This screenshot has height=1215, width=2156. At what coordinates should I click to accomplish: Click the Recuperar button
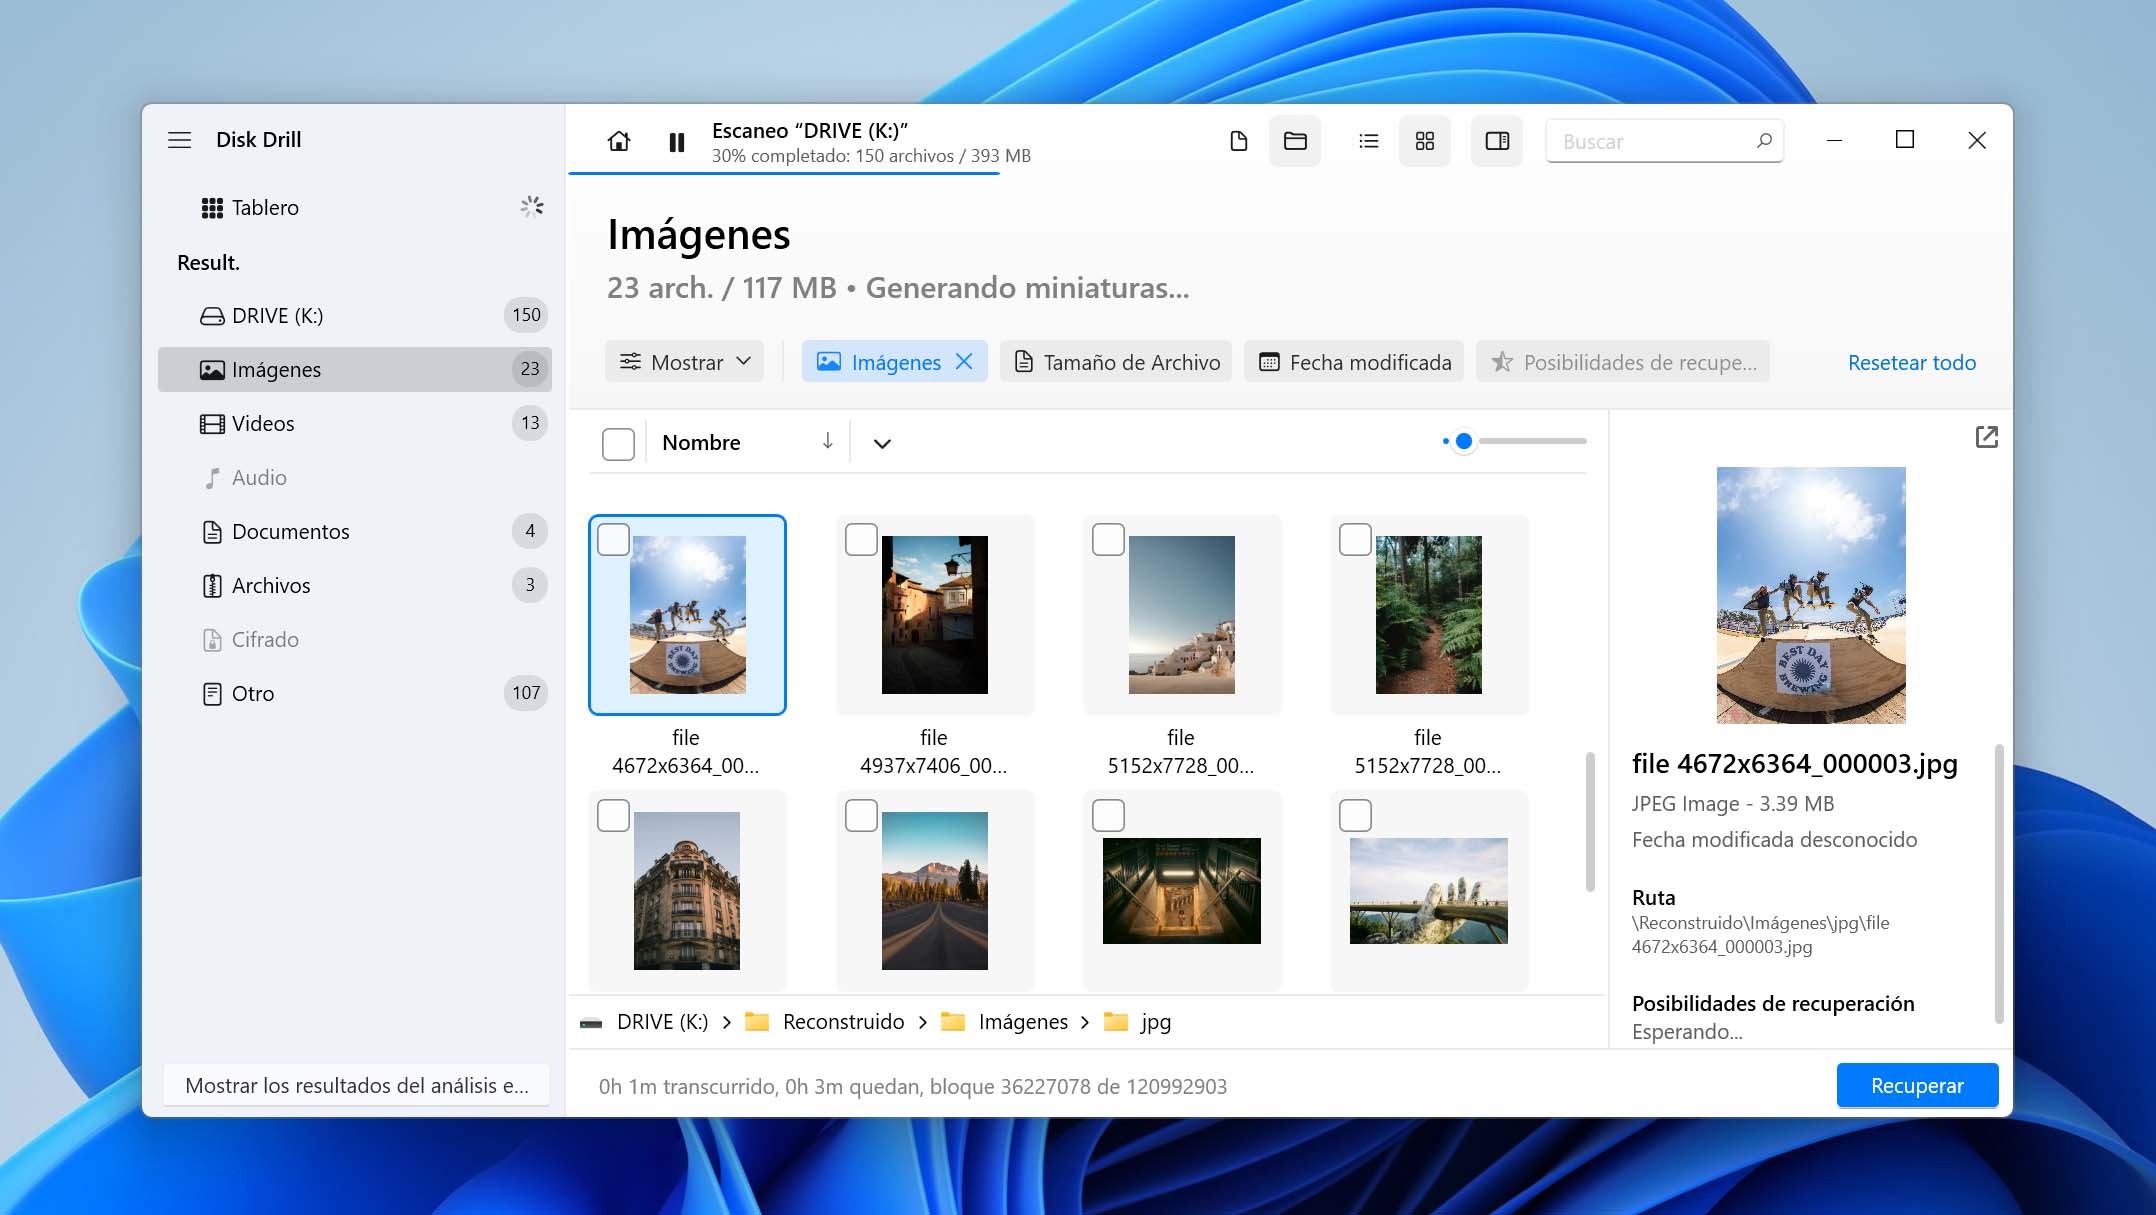click(x=1917, y=1086)
